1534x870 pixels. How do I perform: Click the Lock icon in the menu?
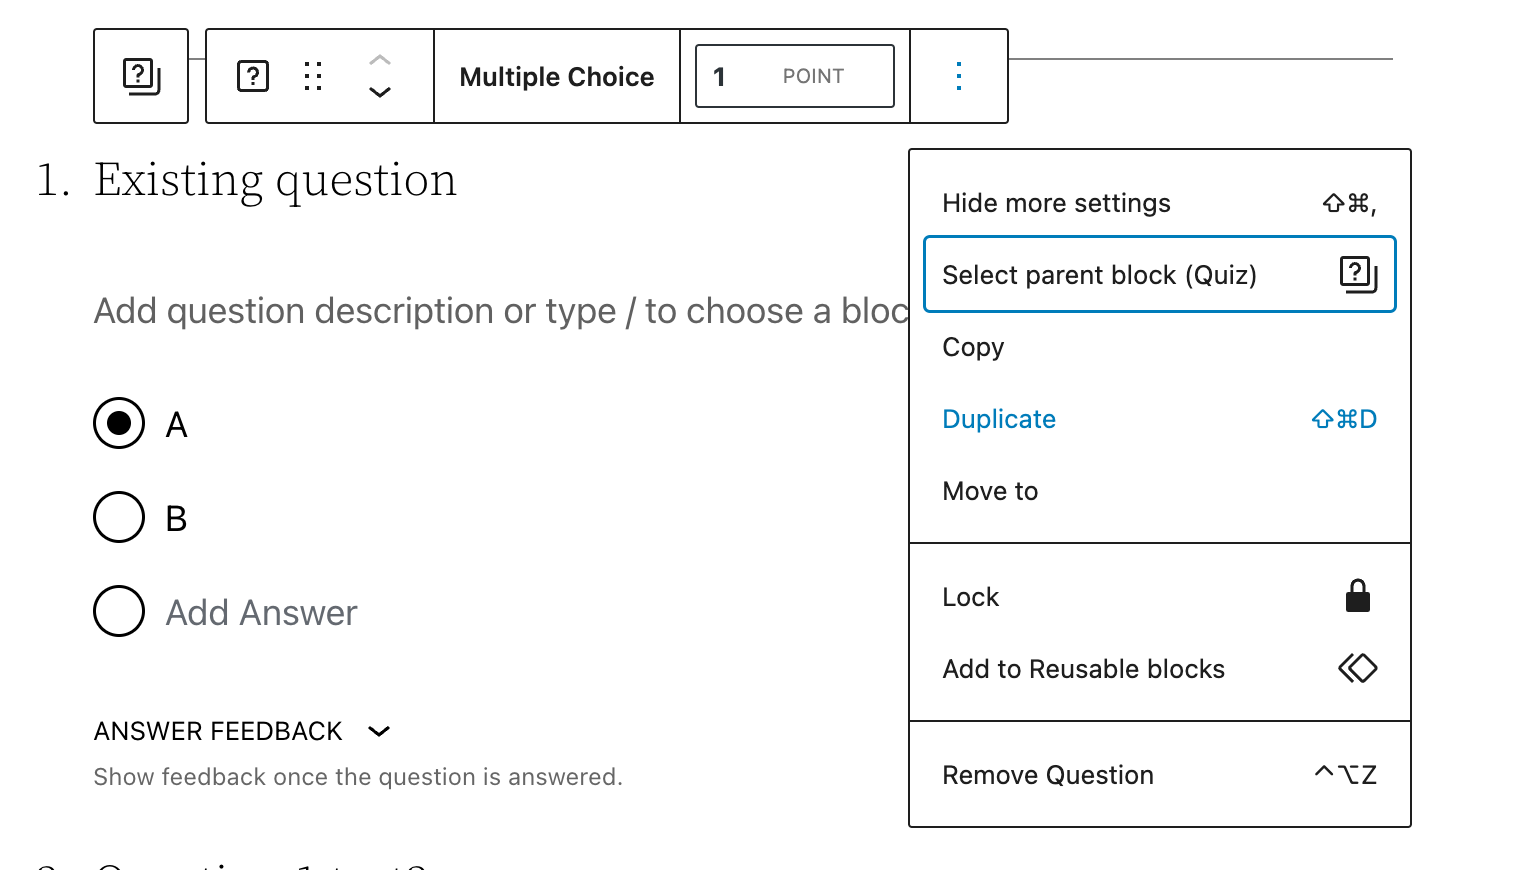pyautogui.click(x=1357, y=596)
